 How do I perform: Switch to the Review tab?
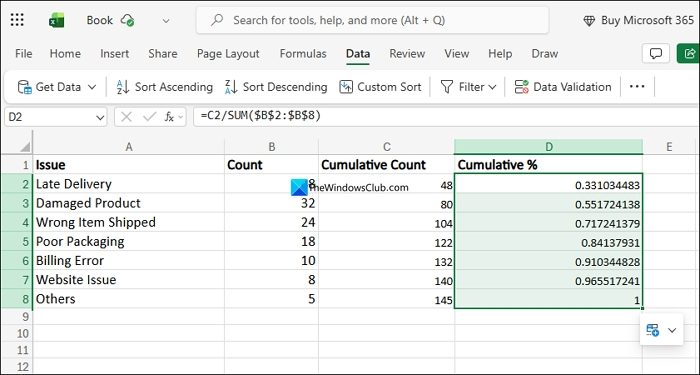(x=407, y=54)
